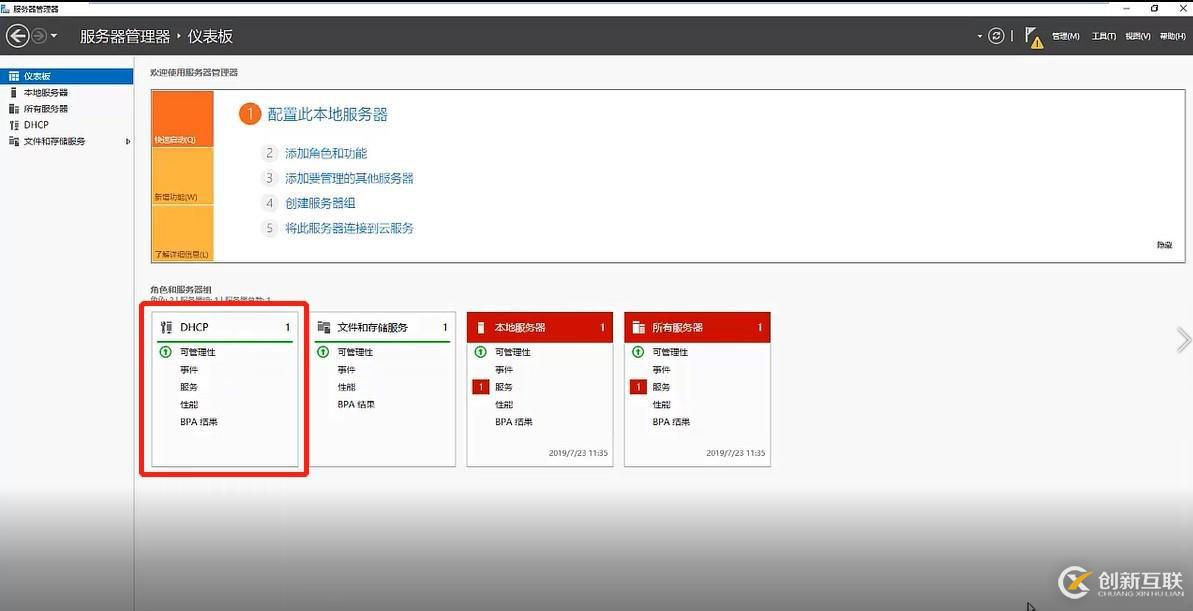The image size is (1193, 611).
Task: Click 可管理性 in the 本地服务器 tile
Action: tap(513, 352)
